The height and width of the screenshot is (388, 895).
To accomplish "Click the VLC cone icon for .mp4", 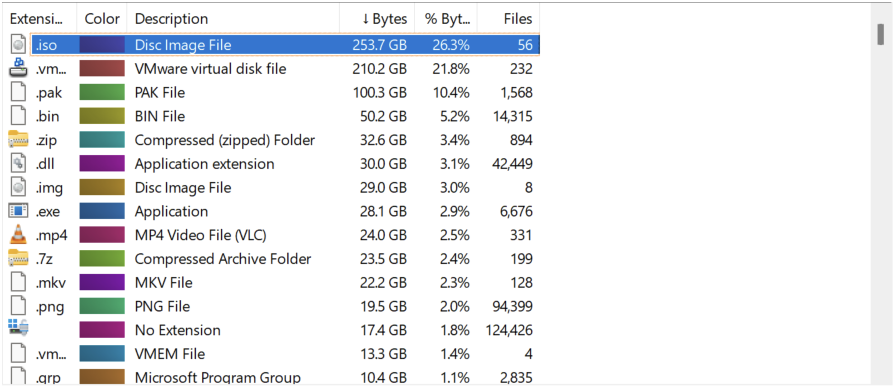I will tap(18, 235).
